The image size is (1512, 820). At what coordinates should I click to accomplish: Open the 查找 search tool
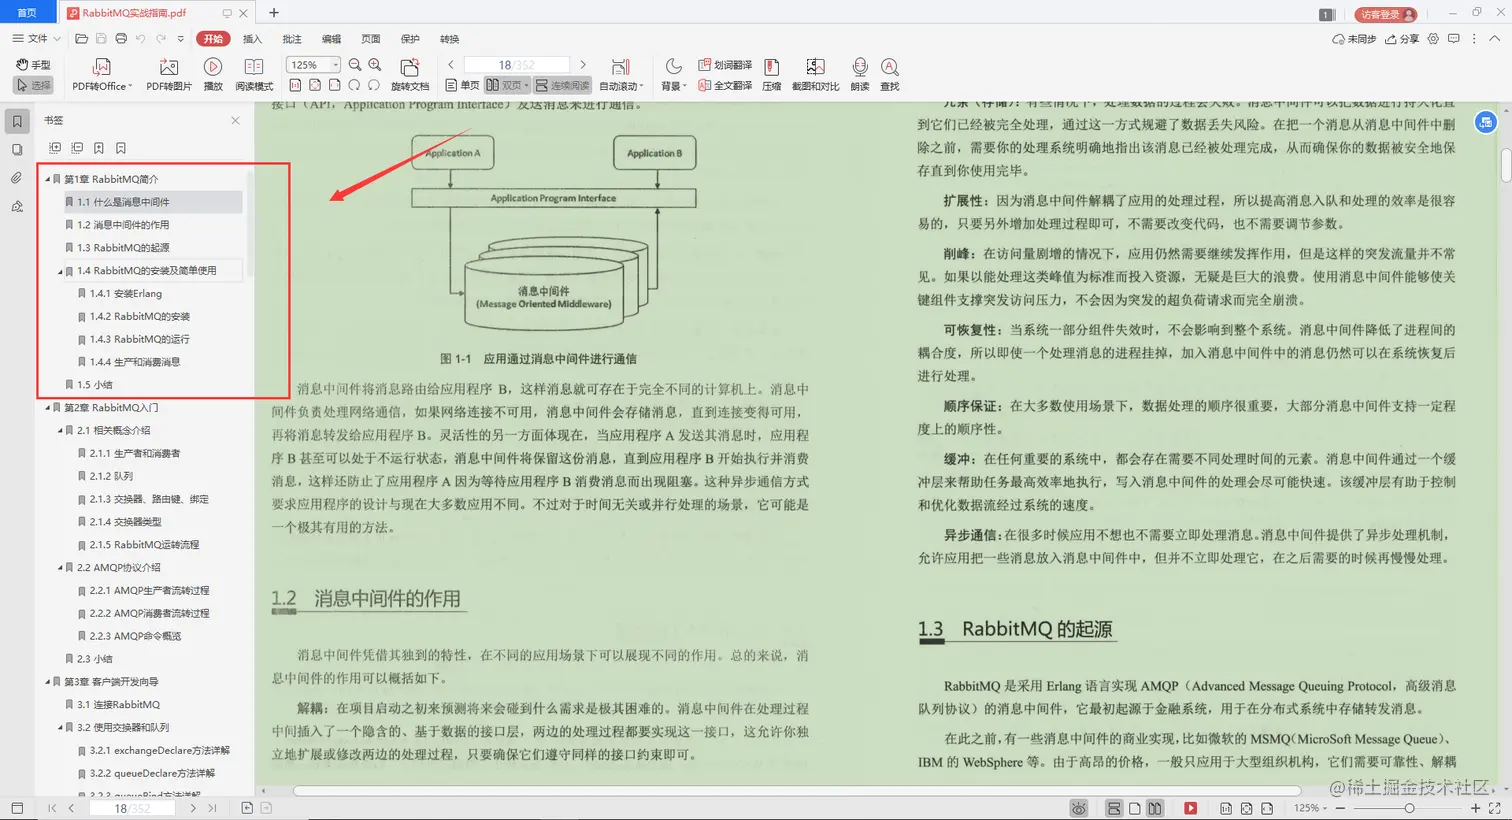[889, 72]
